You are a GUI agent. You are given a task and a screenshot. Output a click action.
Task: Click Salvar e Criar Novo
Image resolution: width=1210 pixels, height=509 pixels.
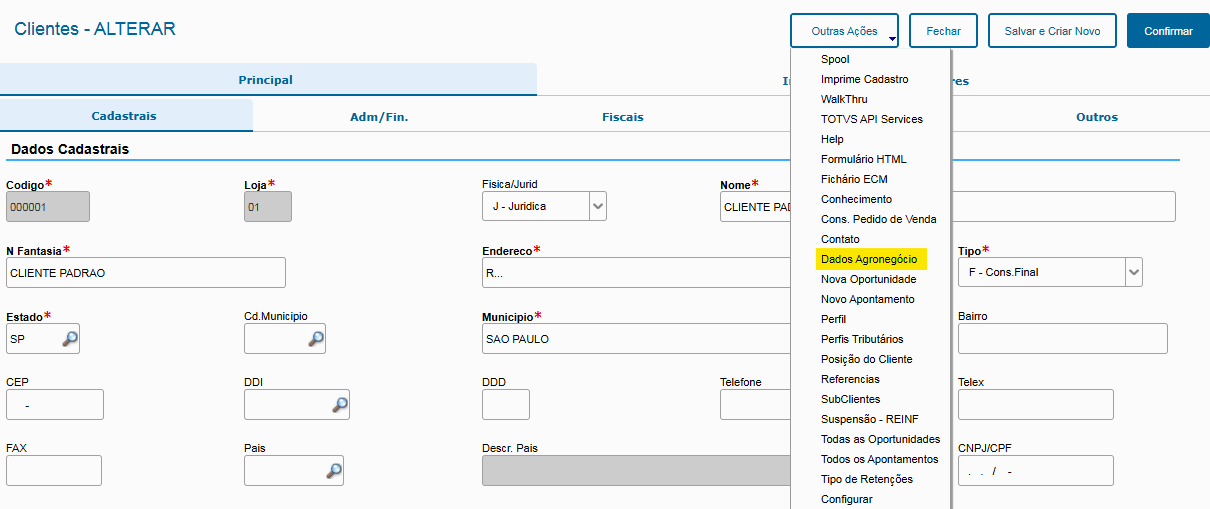[1052, 31]
